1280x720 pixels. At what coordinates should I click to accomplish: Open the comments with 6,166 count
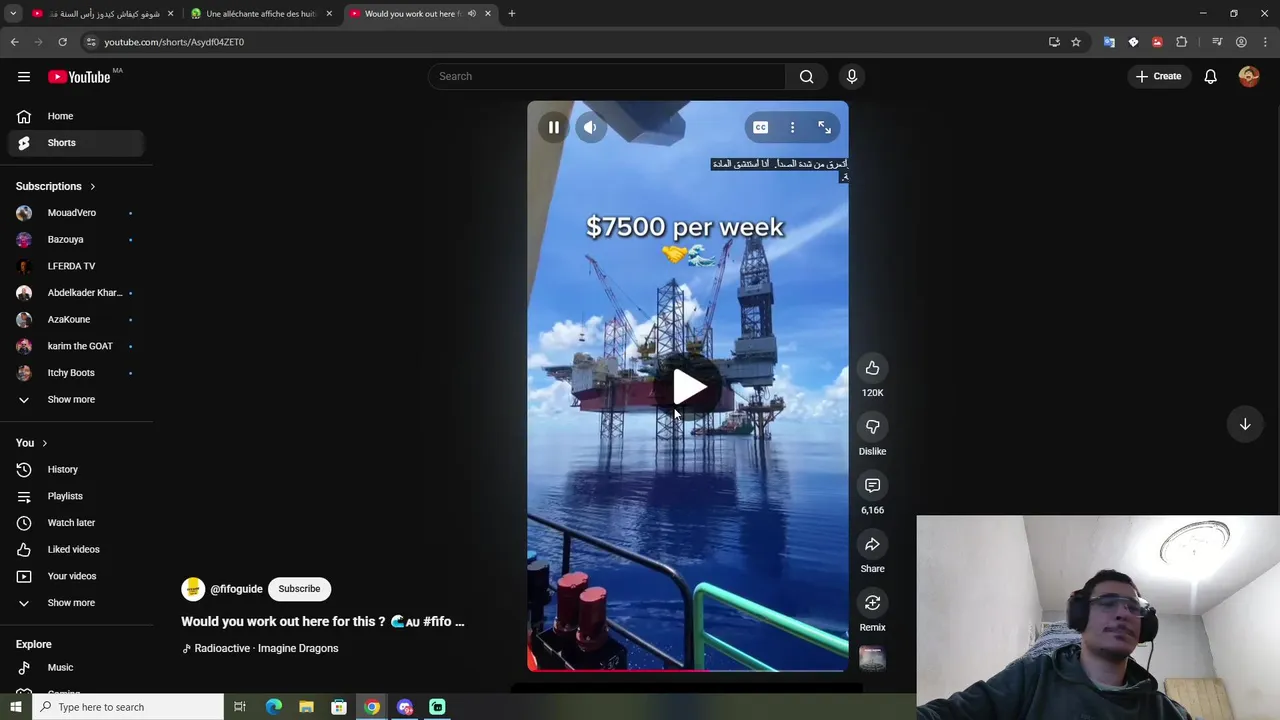click(872, 485)
